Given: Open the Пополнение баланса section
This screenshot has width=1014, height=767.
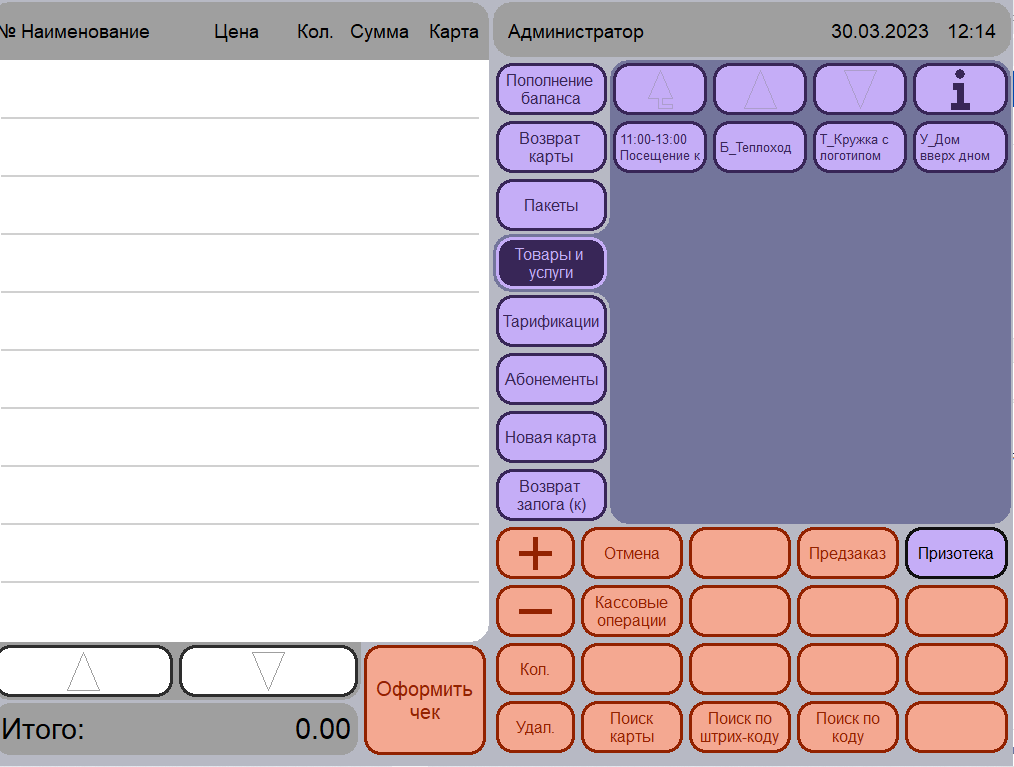Looking at the screenshot, I should point(551,89).
